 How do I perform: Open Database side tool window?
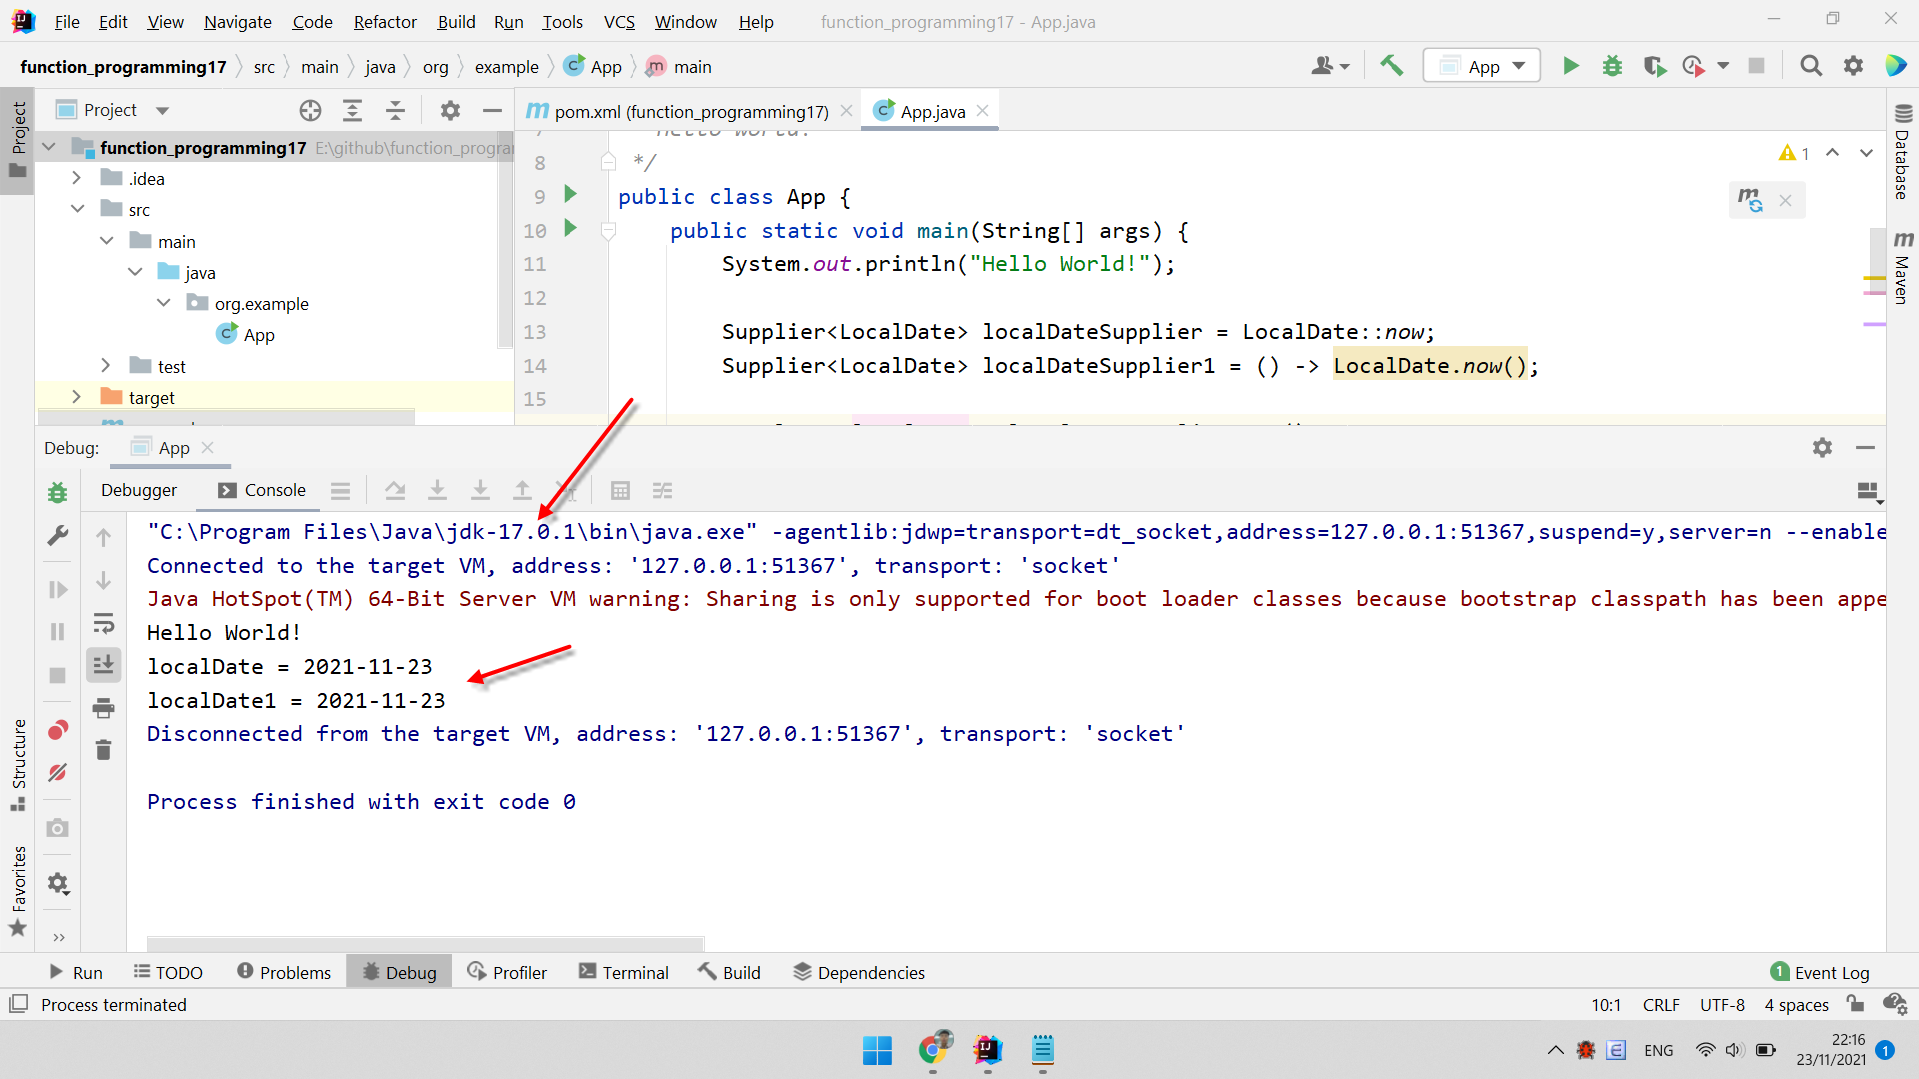click(1902, 151)
